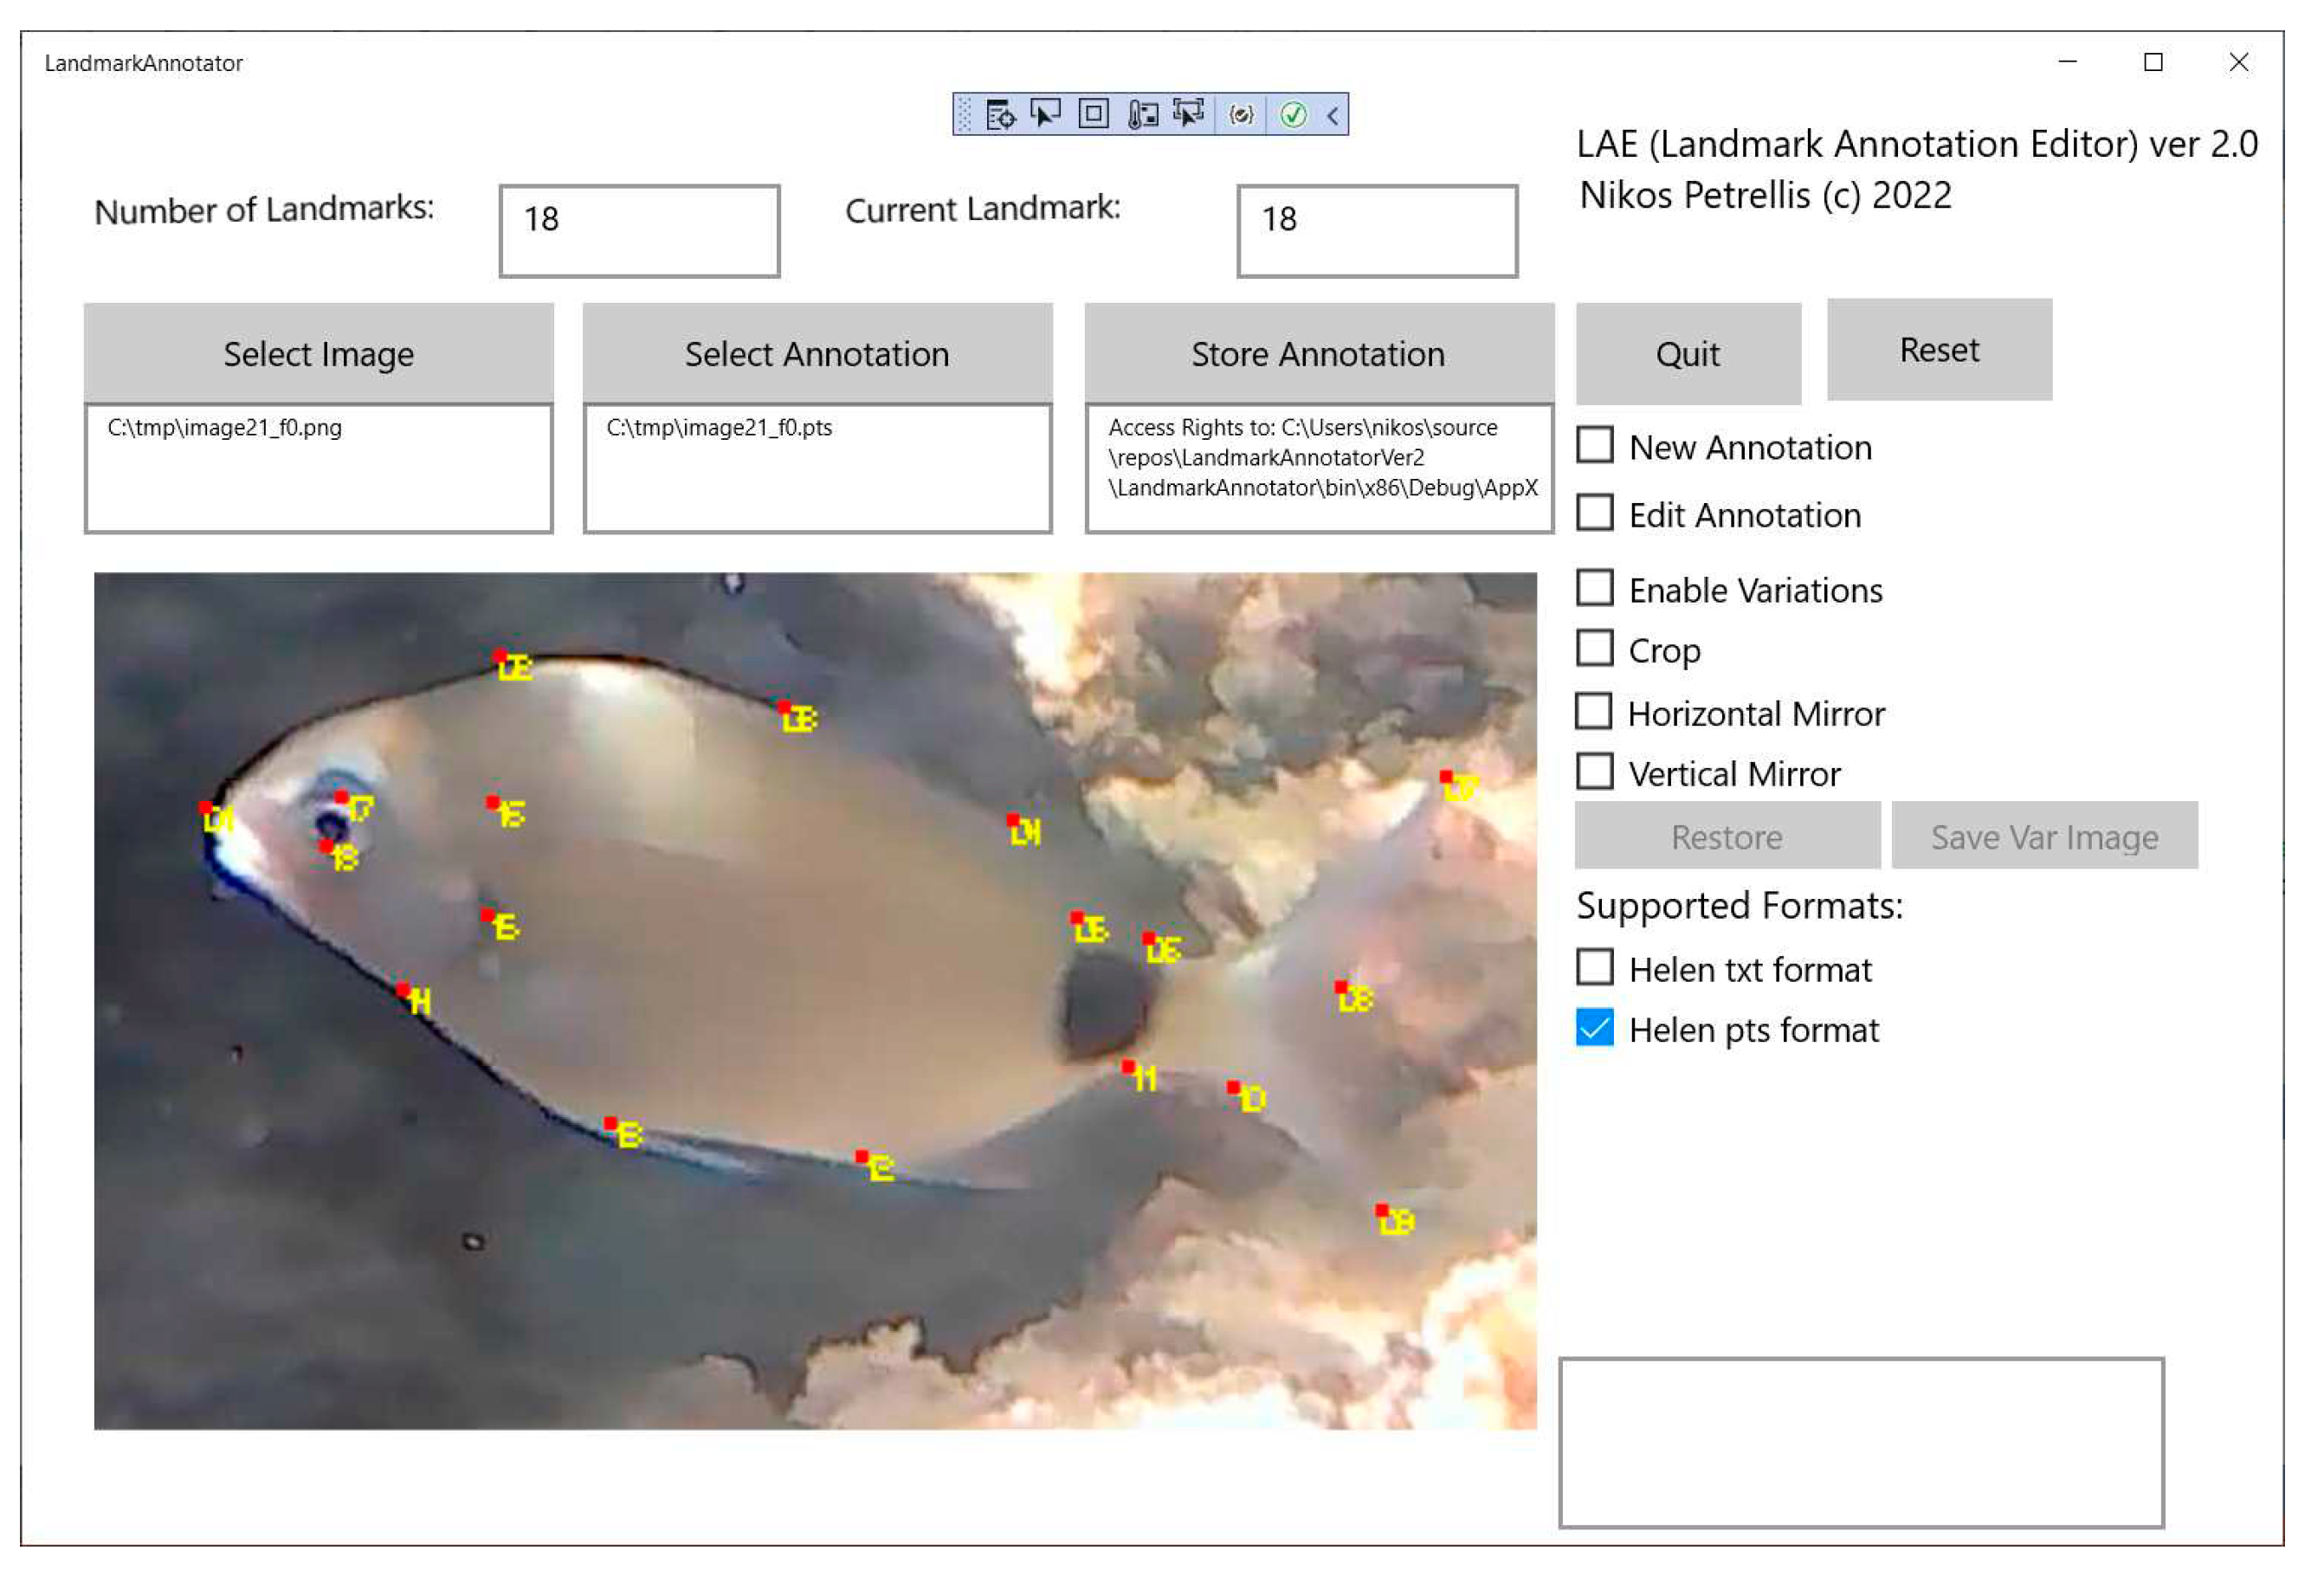
Task: Grab the debug toolbar dotted handle
Action: click(965, 115)
